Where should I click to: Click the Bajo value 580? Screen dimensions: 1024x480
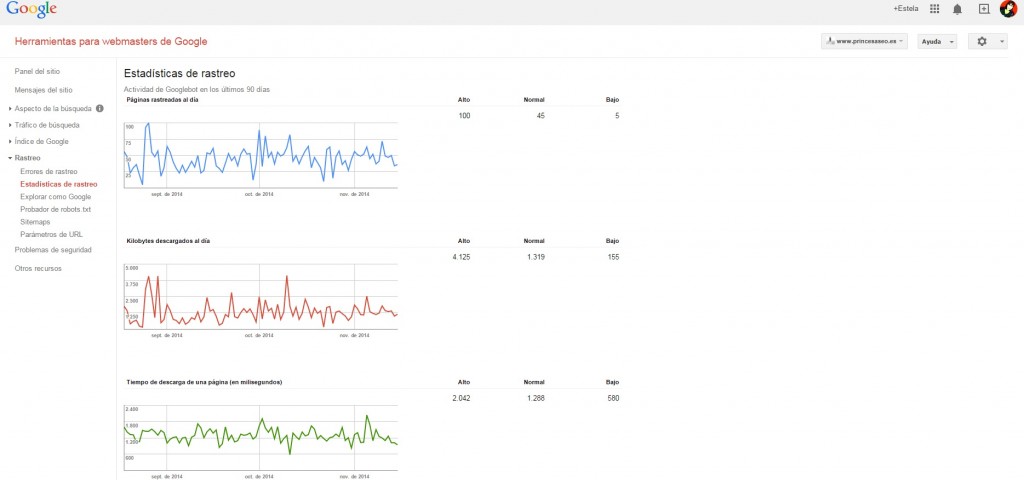(x=613, y=398)
